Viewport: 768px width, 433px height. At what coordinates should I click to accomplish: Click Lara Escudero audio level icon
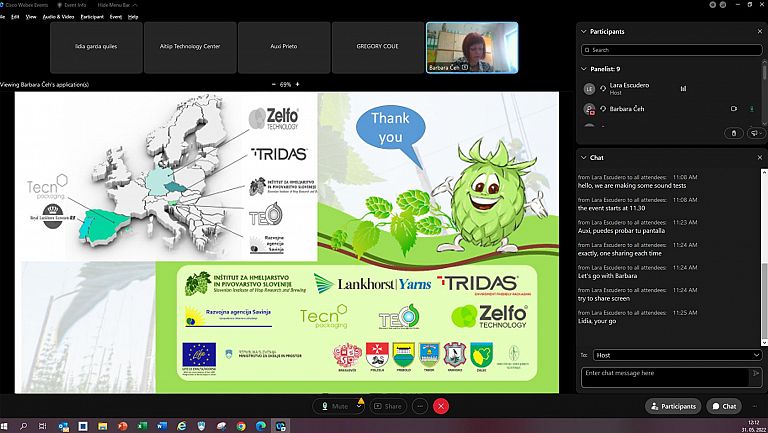point(683,89)
